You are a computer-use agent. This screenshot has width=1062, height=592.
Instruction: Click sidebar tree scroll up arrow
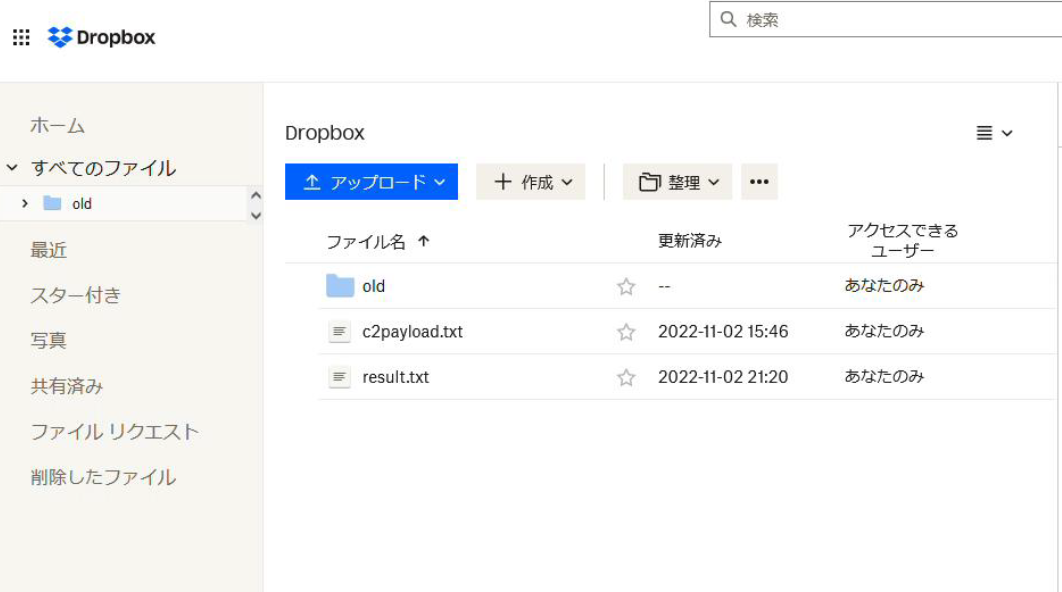[255, 195]
